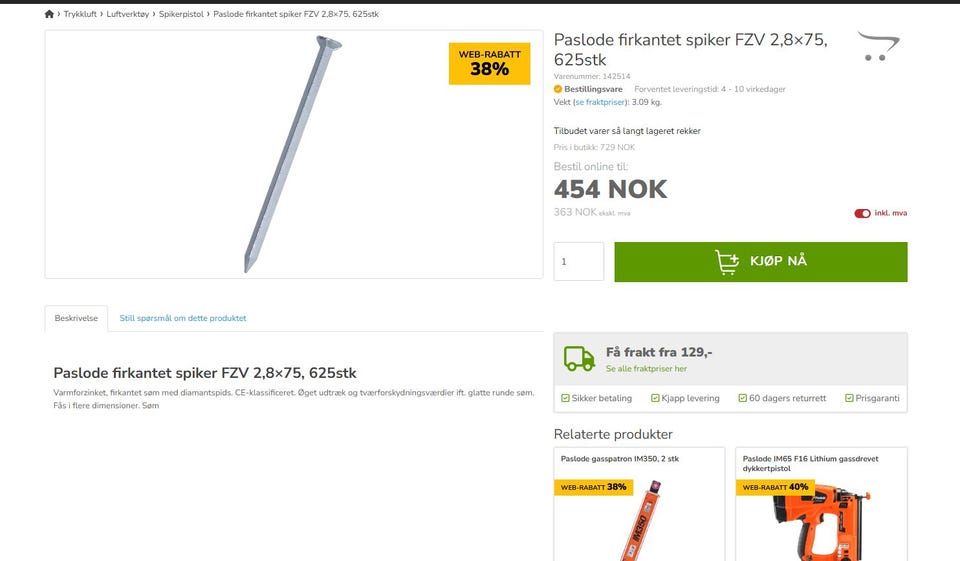Image resolution: width=960 pixels, height=561 pixels.
Task: Open Spikerpistol breadcrumb link
Action: coord(181,14)
